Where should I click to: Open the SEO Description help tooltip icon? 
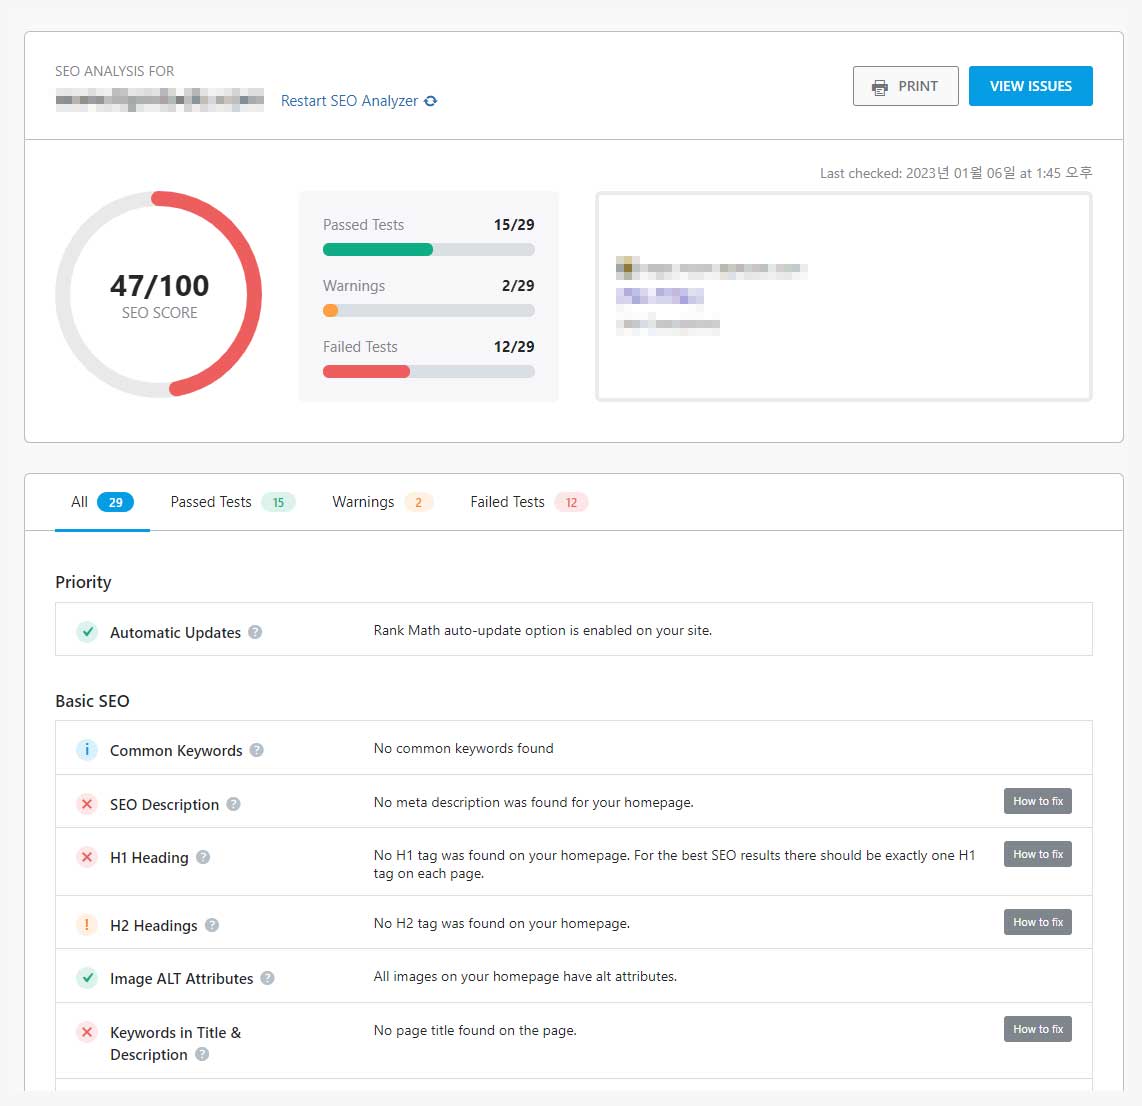tap(233, 804)
